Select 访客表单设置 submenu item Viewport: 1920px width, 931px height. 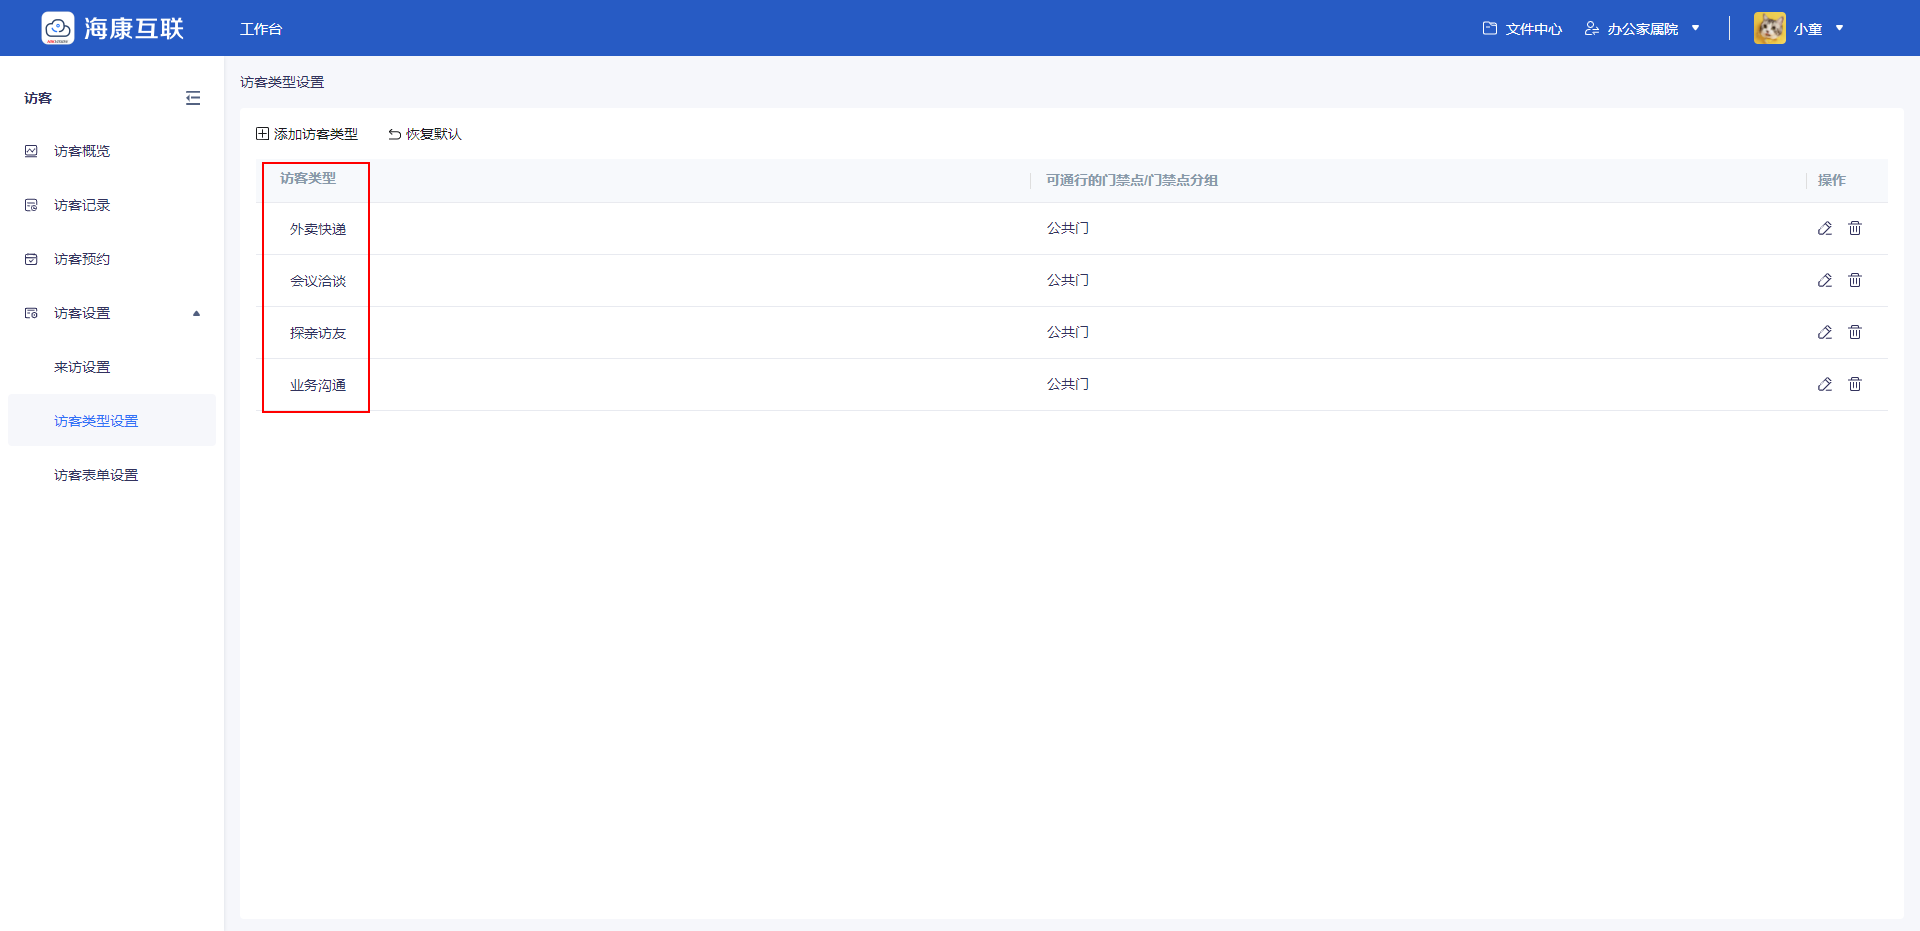(x=96, y=475)
